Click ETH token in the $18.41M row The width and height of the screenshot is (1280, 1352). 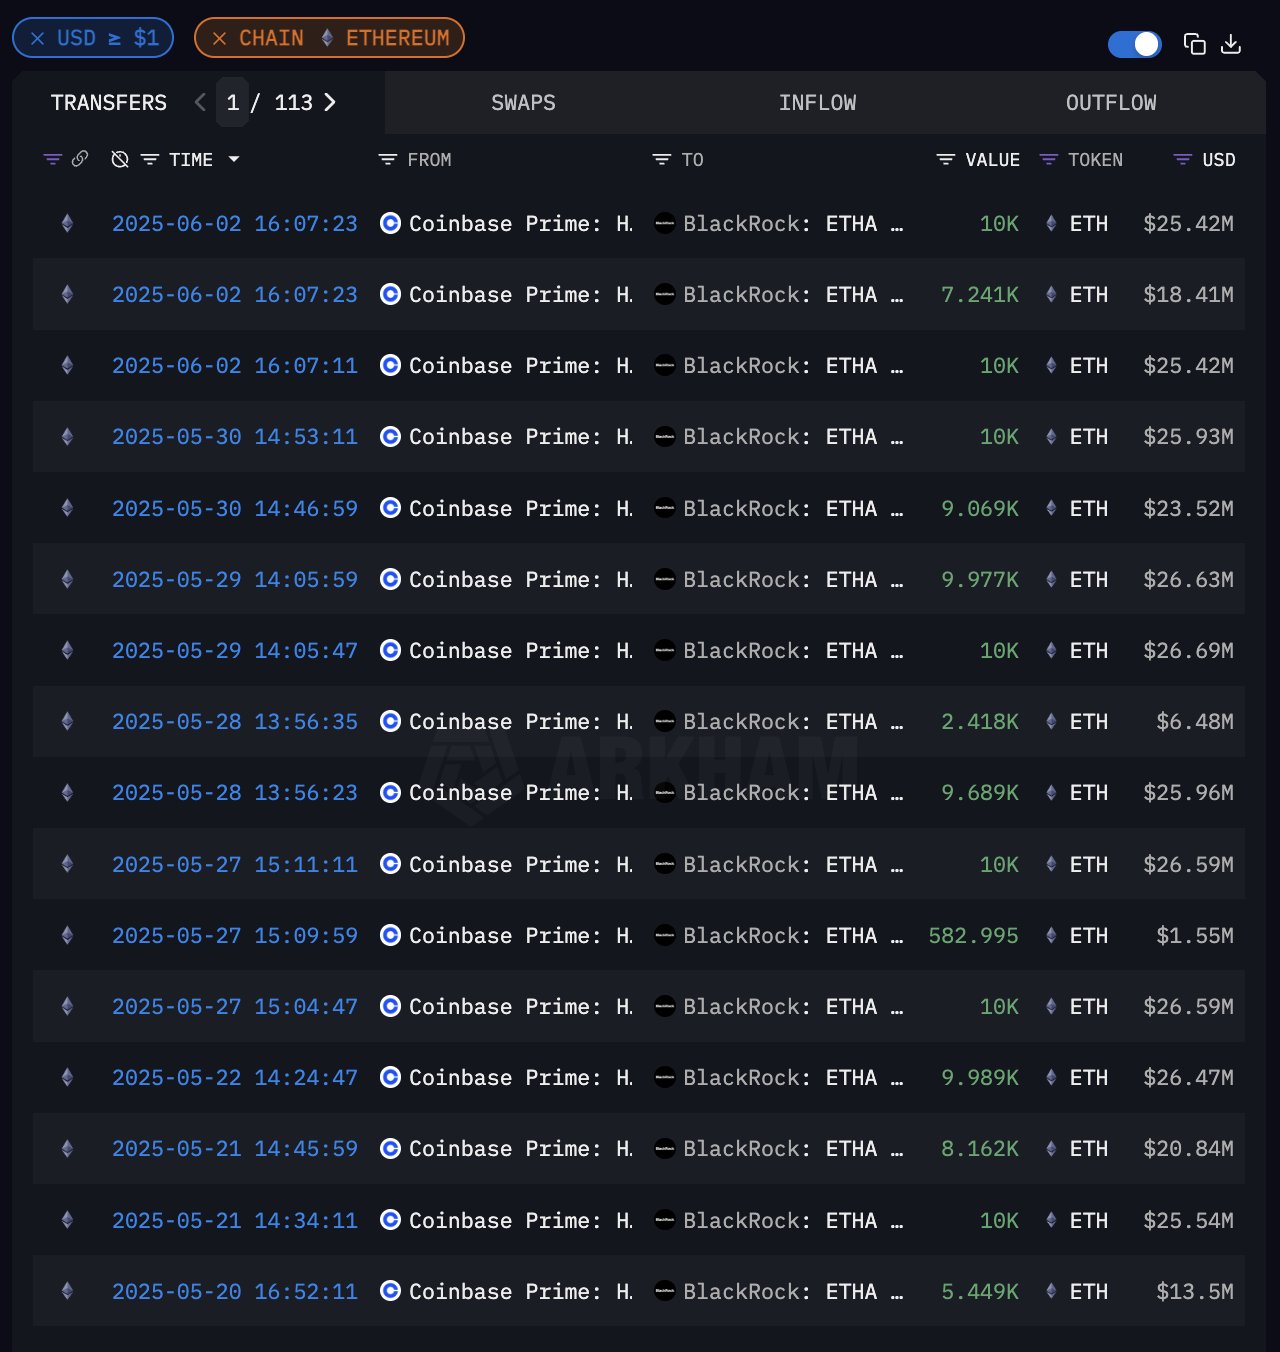pyautogui.click(x=1088, y=295)
